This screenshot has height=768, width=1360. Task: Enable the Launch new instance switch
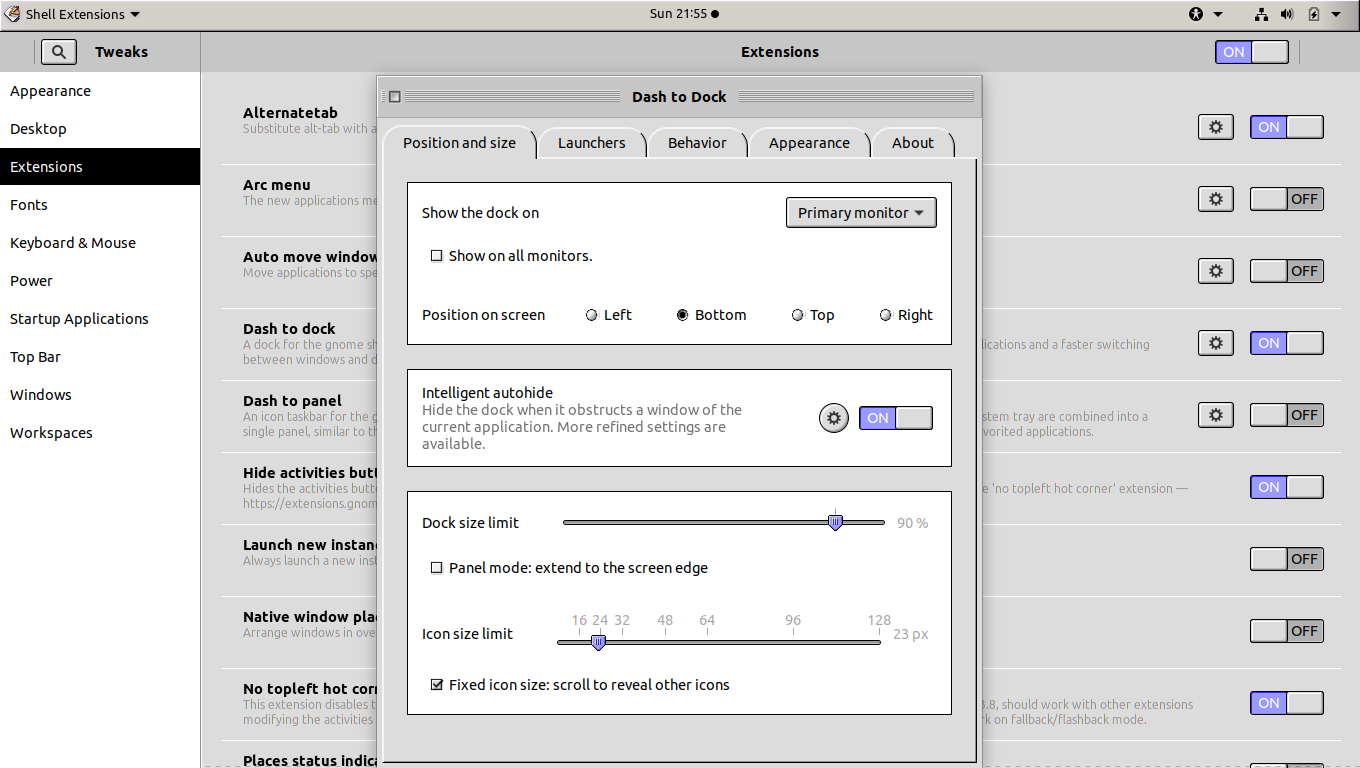pyautogui.click(x=1287, y=559)
